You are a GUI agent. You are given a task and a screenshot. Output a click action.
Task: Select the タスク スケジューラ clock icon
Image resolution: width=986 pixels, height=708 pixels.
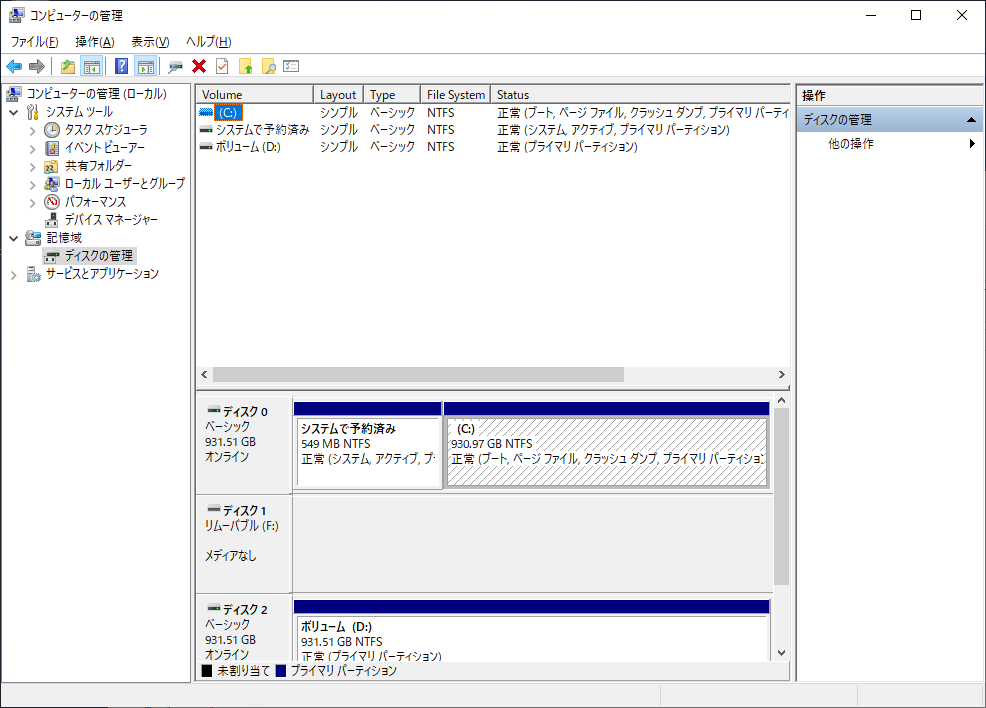point(52,130)
